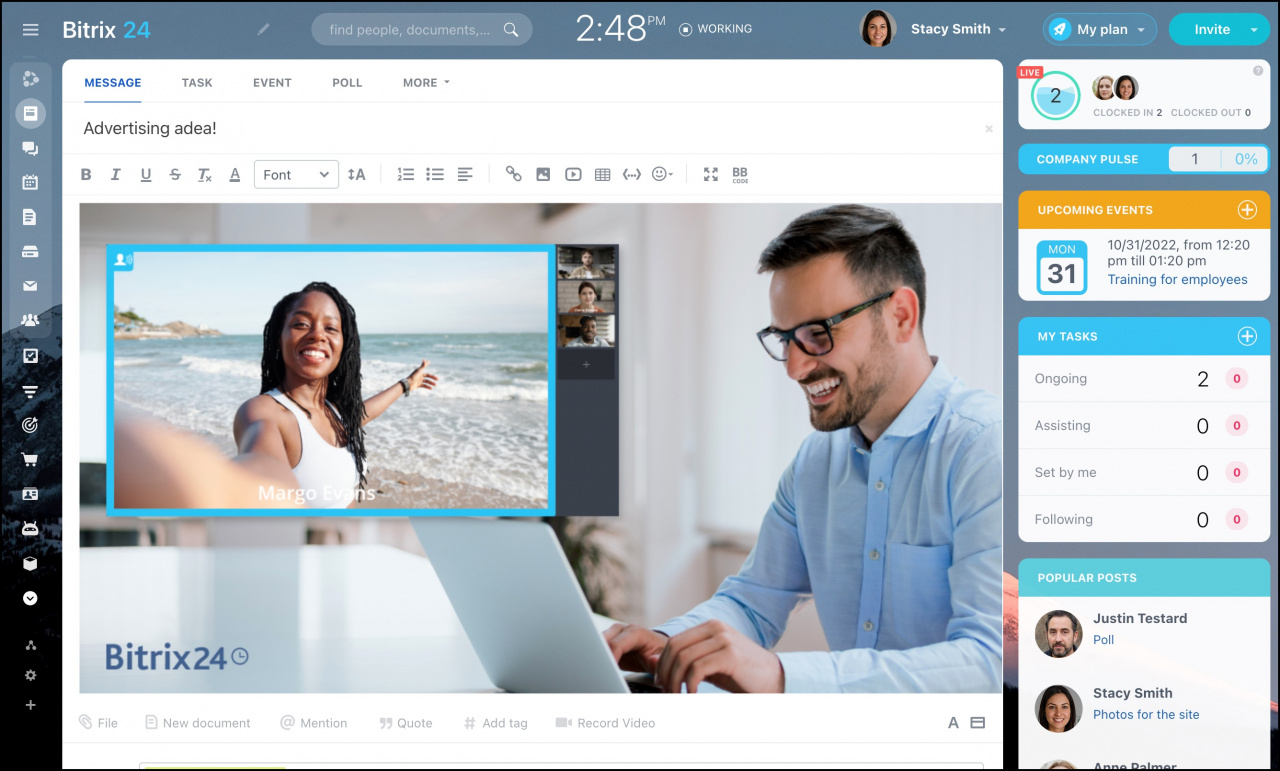
Task: Click the search people and documents field
Action: coord(421,30)
